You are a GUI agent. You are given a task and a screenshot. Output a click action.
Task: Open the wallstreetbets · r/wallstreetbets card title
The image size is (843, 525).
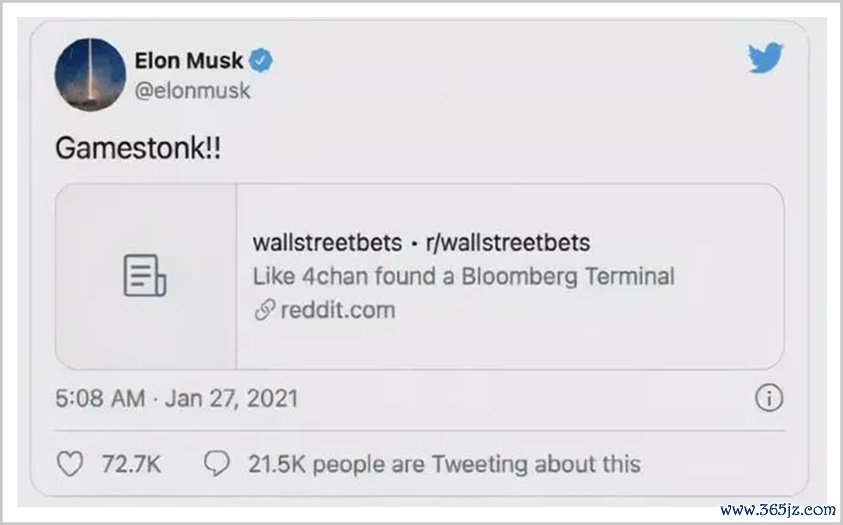(x=422, y=243)
